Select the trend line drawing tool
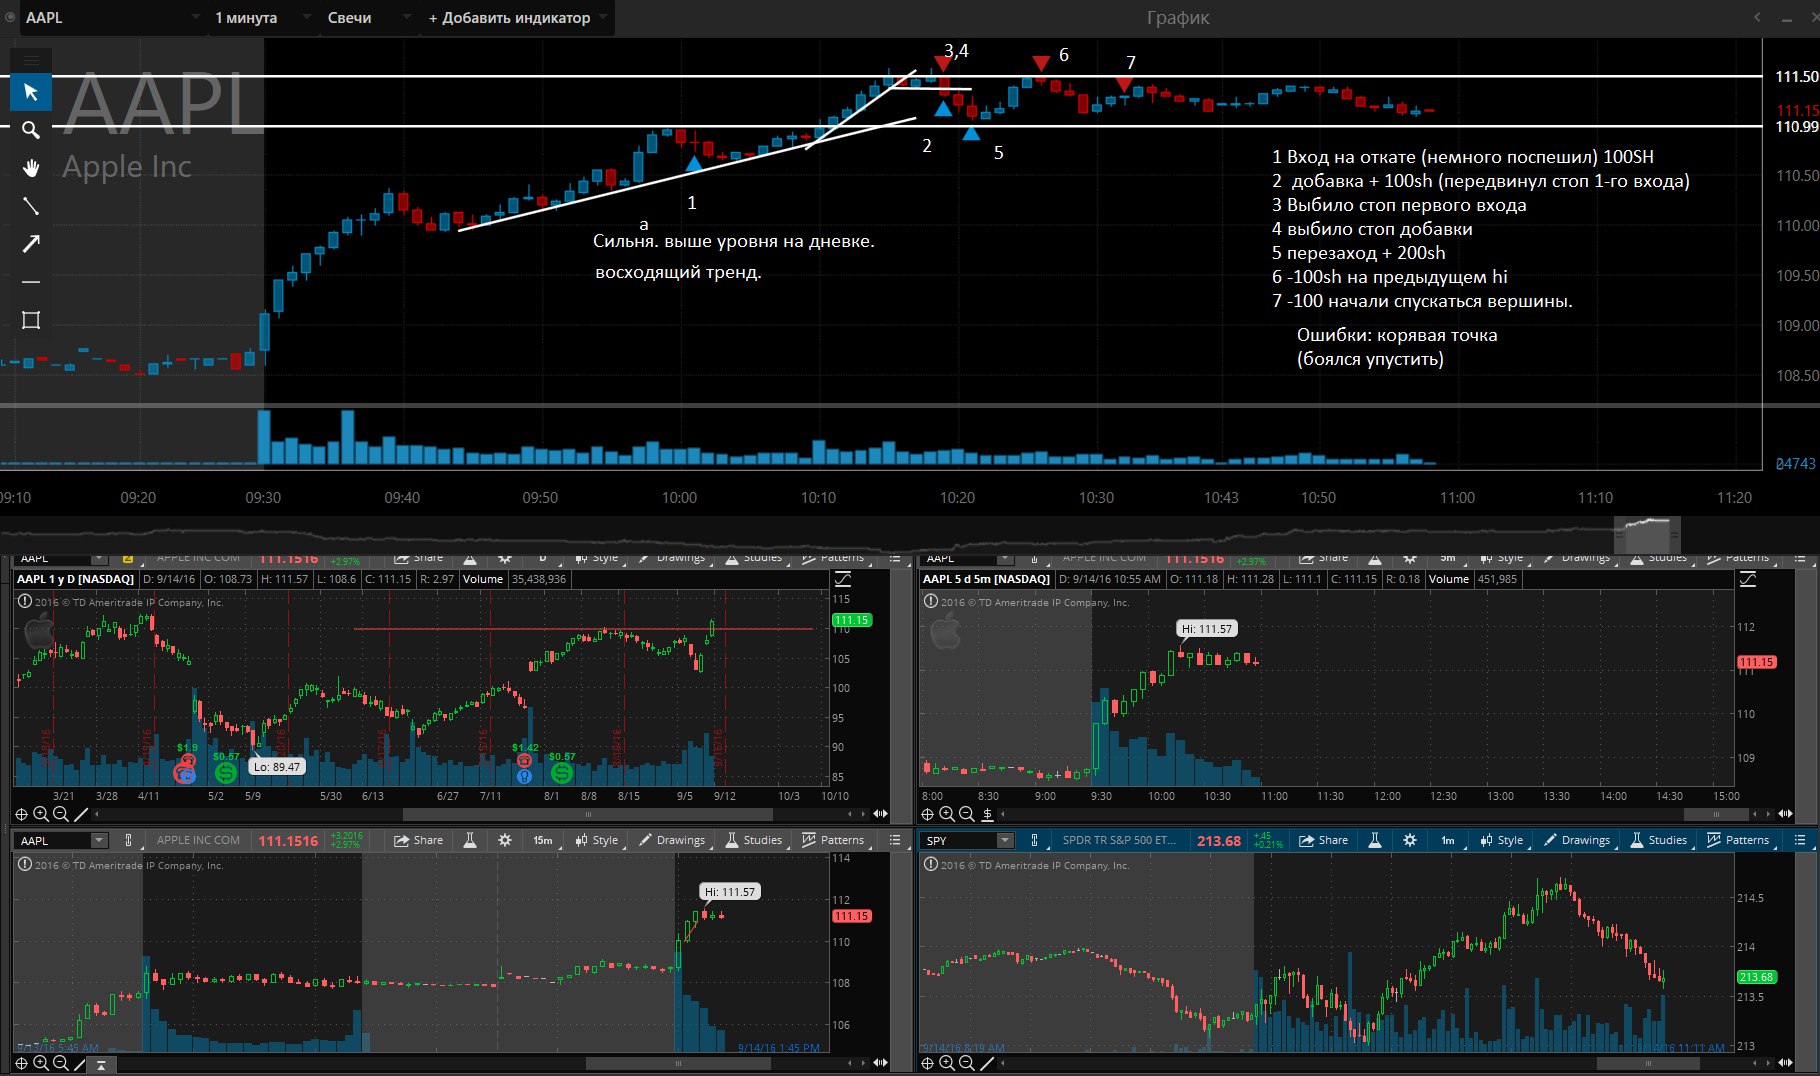The width and height of the screenshot is (1820, 1076). point(31,206)
